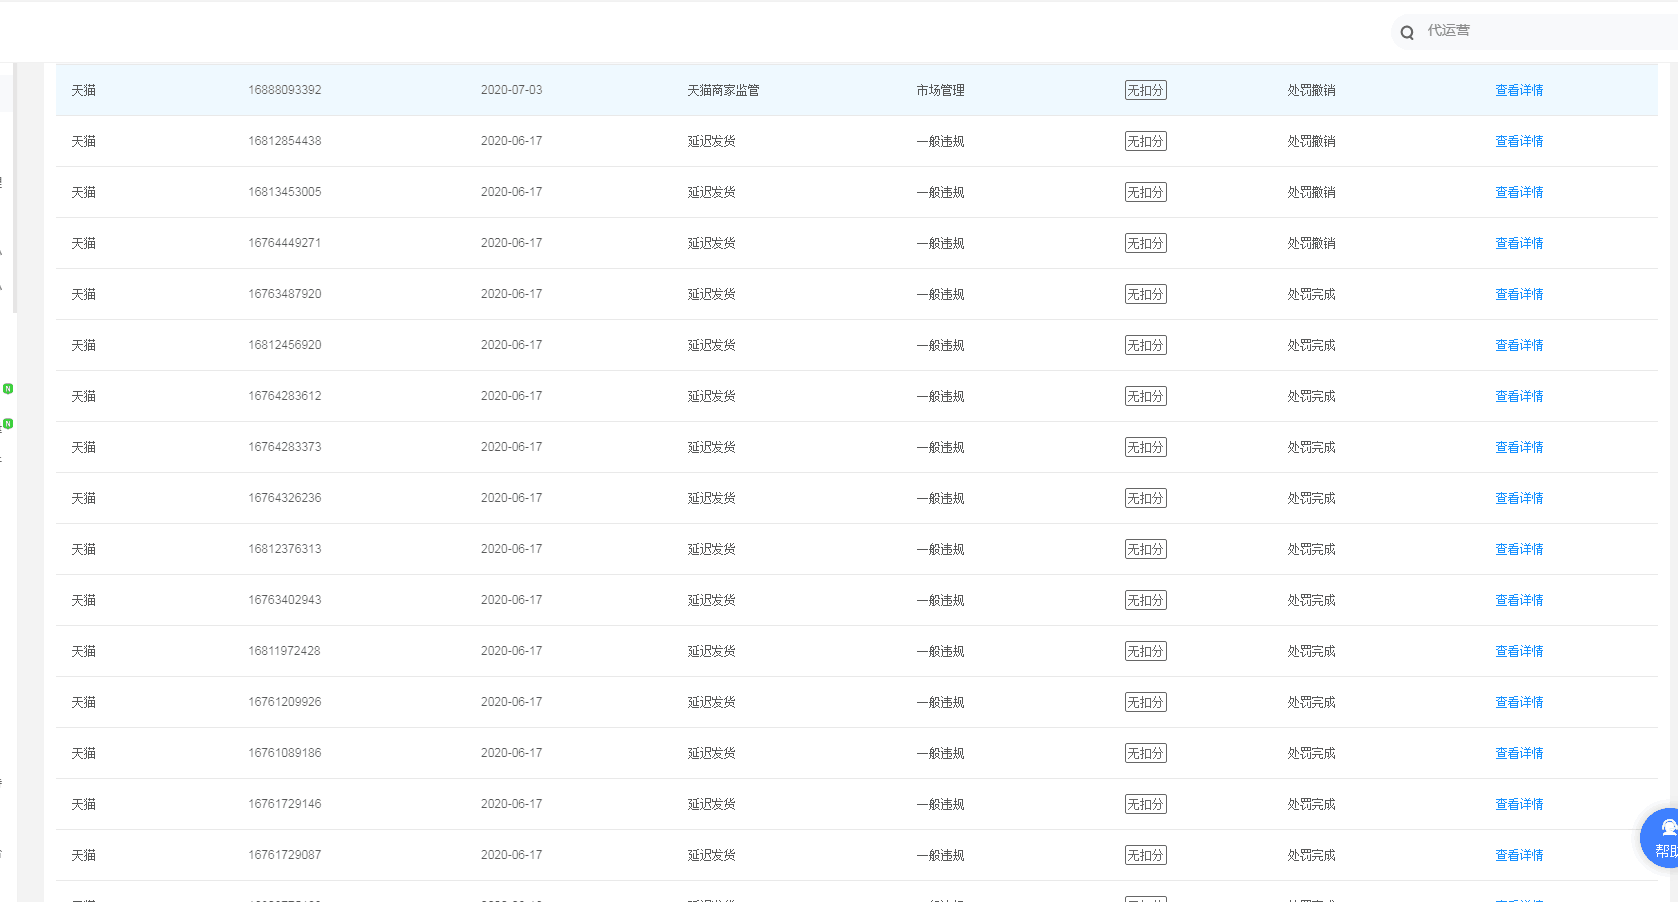Viewport: 1678px width, 902px height.
Task: Select record number 16764283612
Action: tap(285, 396)
